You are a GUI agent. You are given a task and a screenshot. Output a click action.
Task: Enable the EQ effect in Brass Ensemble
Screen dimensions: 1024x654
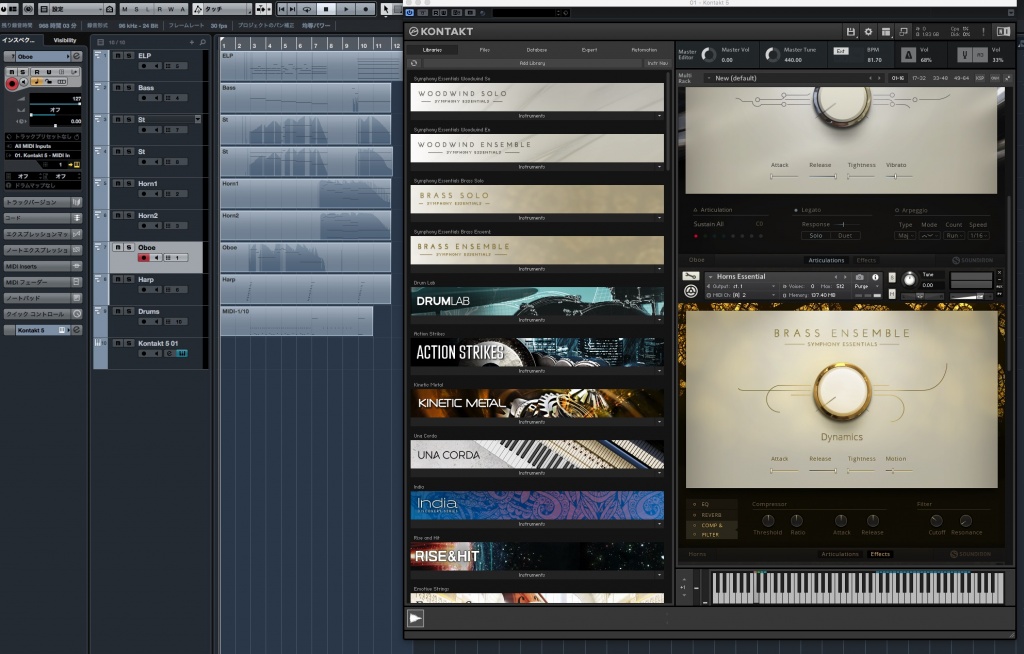[695, 504]
